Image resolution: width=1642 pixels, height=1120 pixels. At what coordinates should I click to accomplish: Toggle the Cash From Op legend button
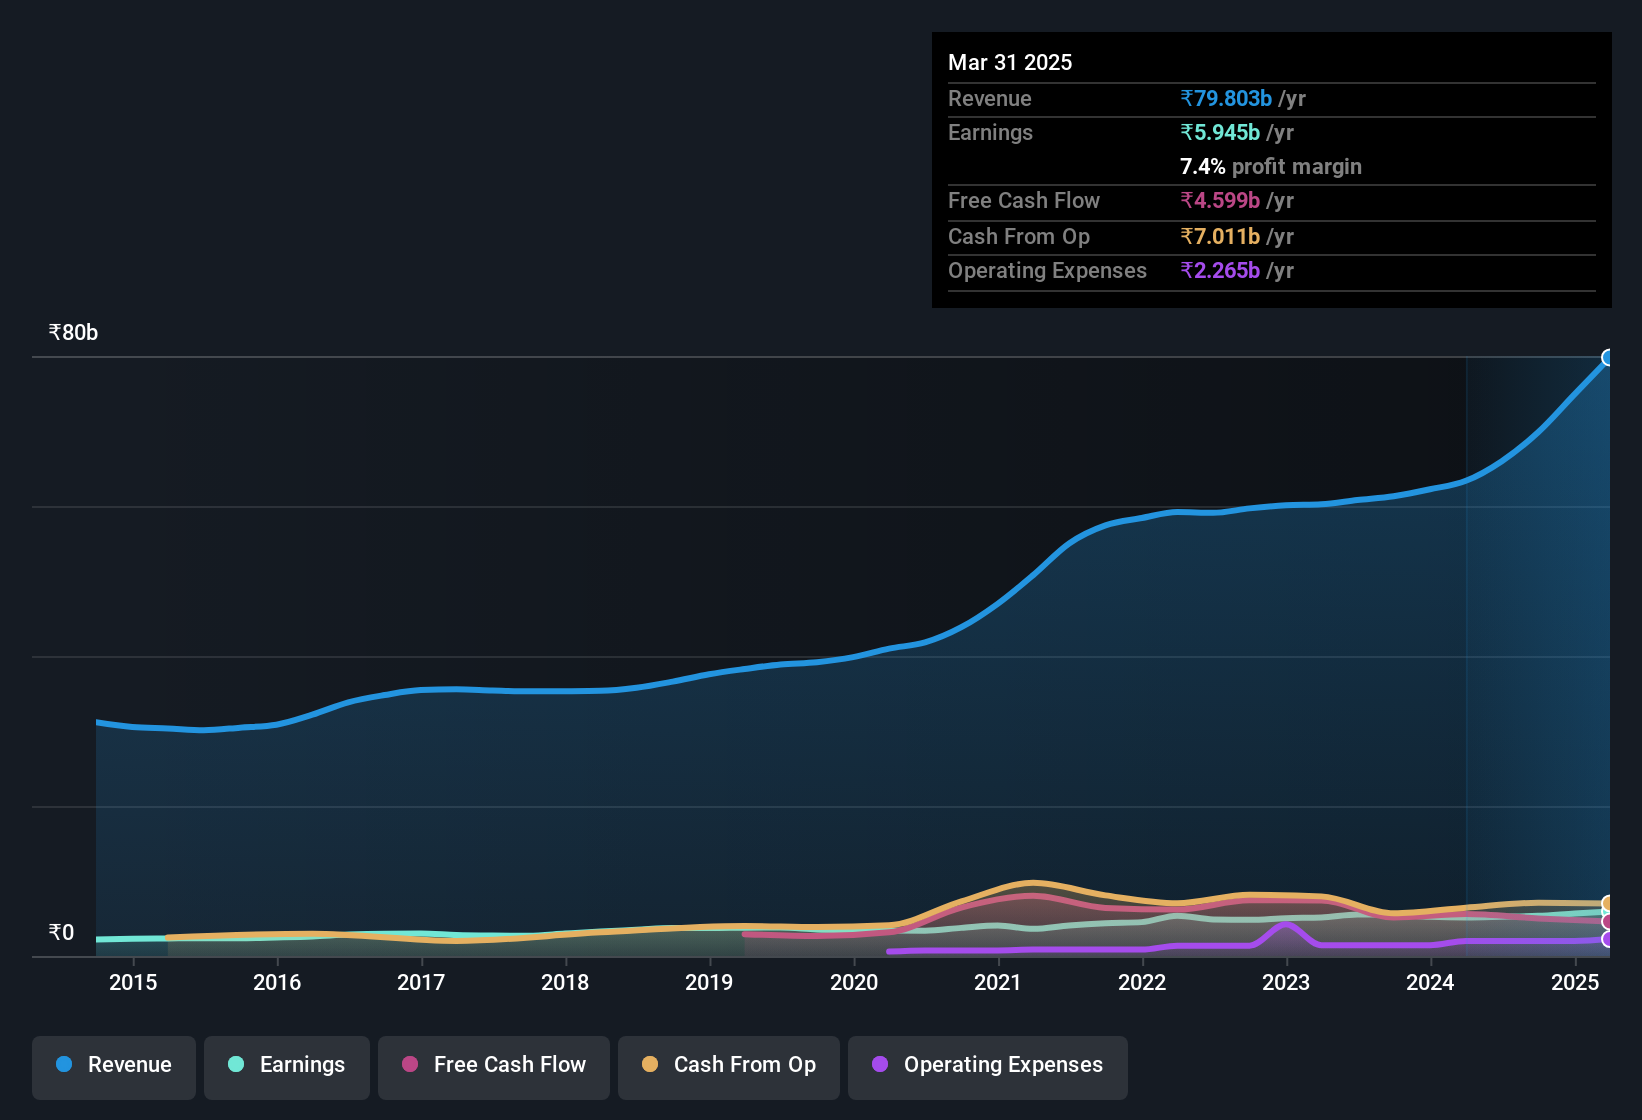[729, 1066]
